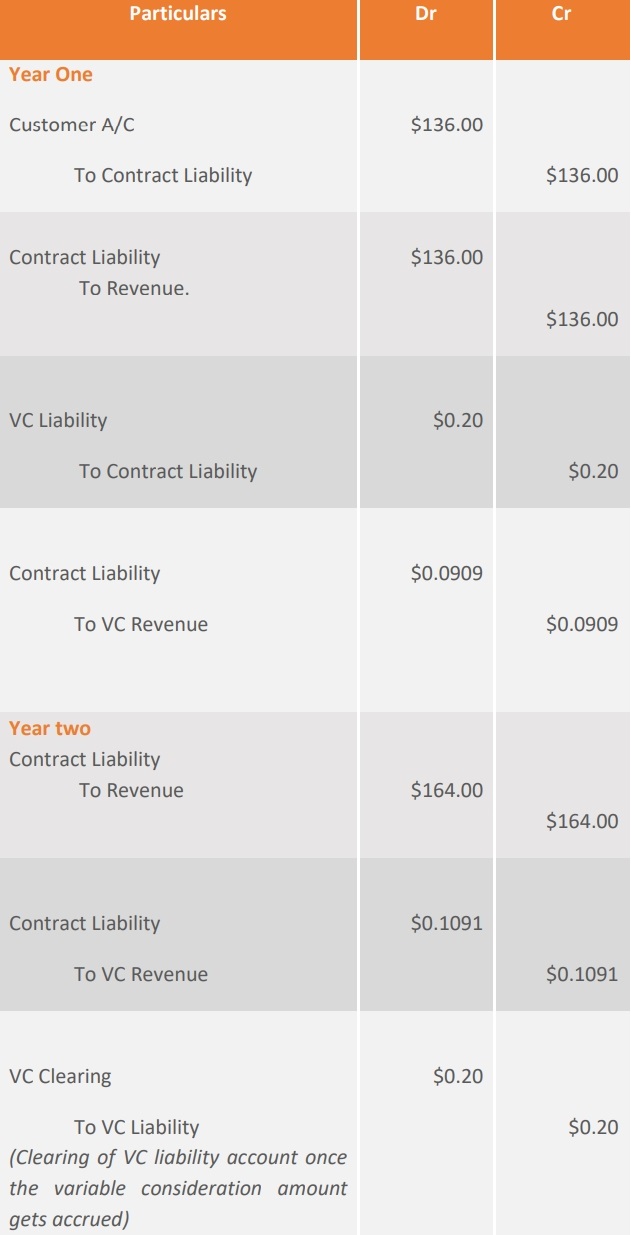631x1235 pixels.
Task: Click the $164.00 debit amount
Action: pos(446,790)
